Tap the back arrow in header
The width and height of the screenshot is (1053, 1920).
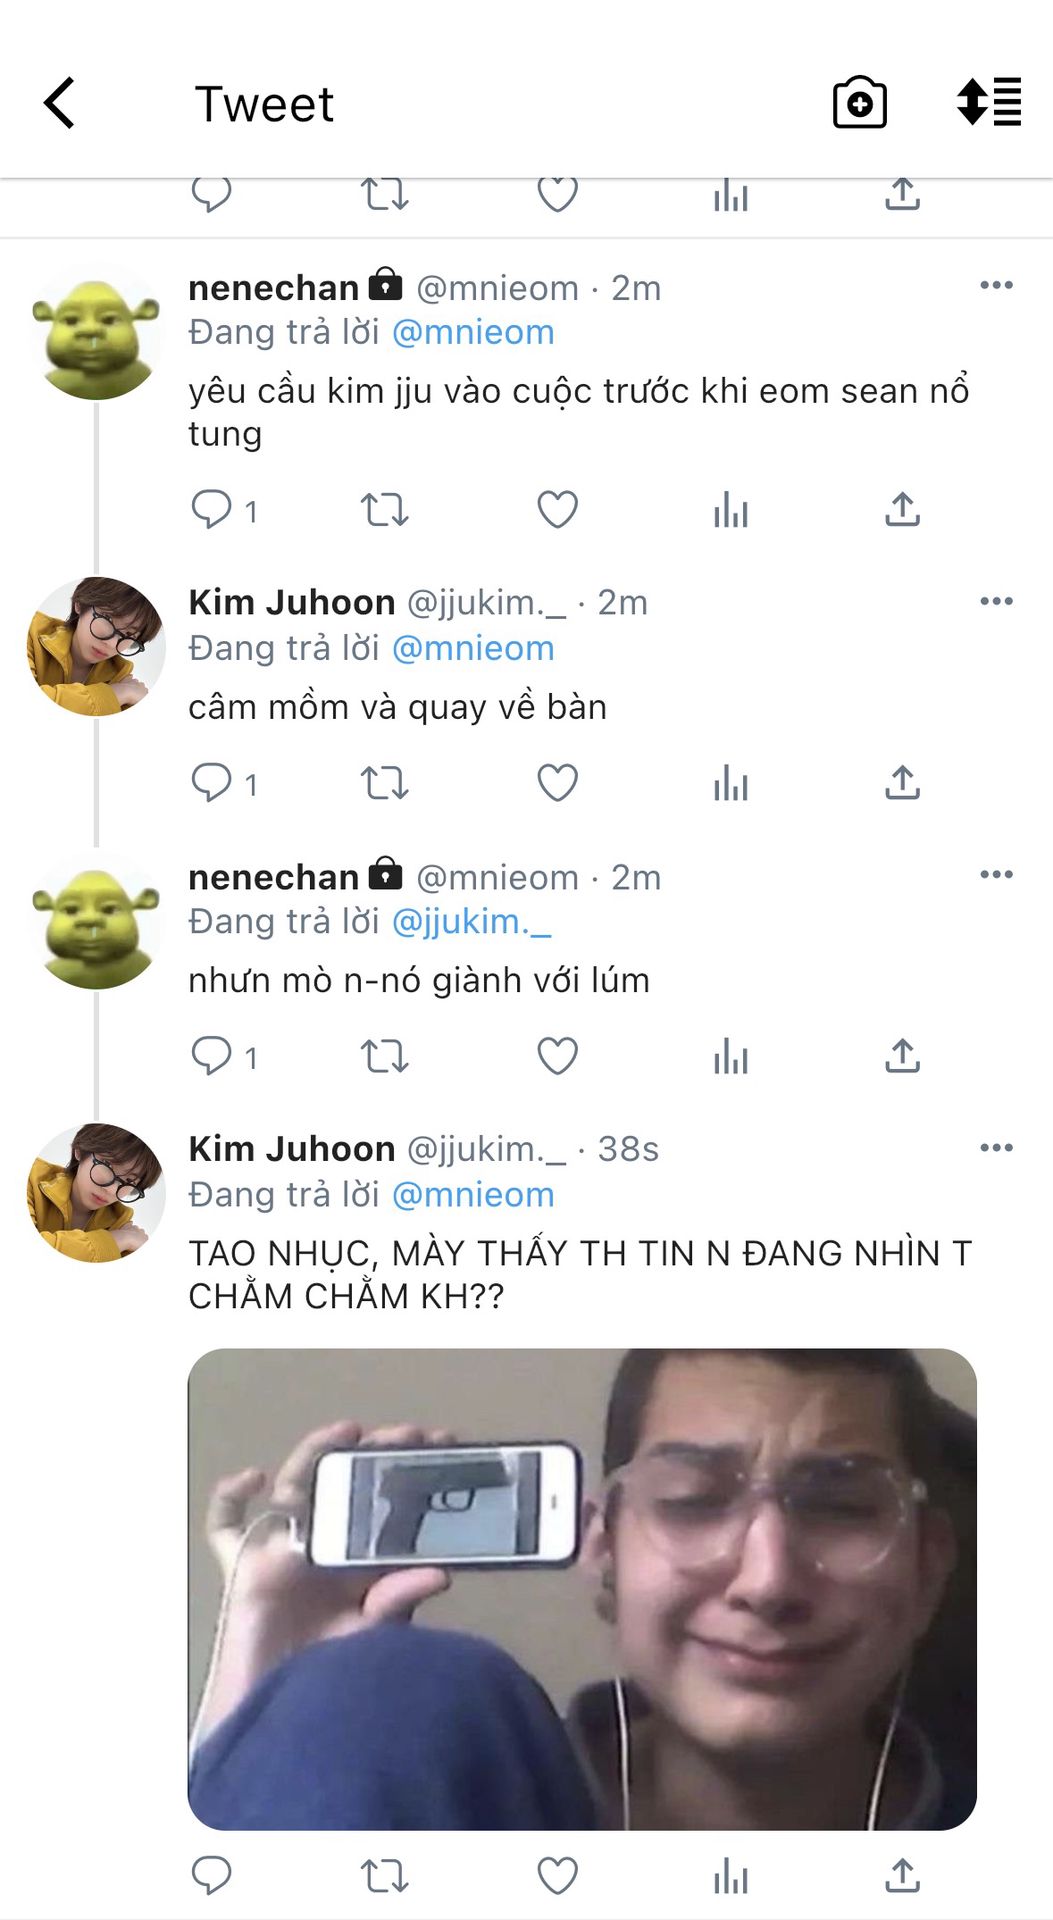pyautogui.click(x=60, y=103)
